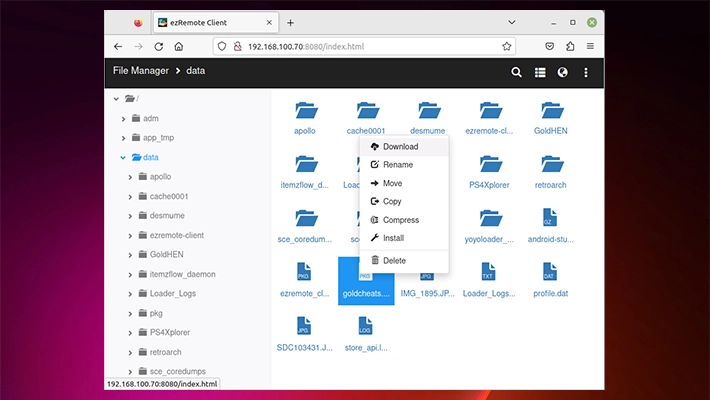The height and width of the screenshot is (400, 710).
Task: Close the ezRemote Client tab
Action: coord(269,22)
